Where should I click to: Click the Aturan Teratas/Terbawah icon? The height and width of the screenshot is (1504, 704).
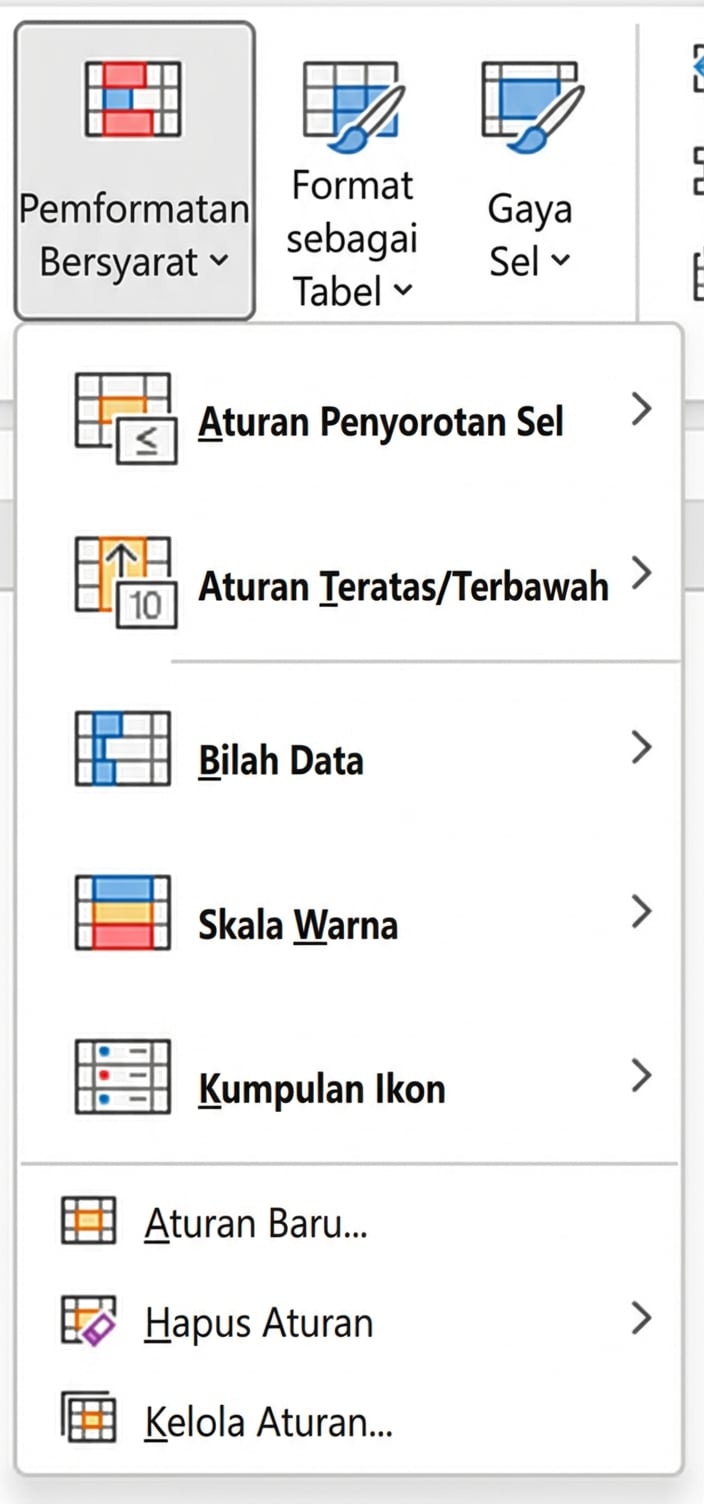pos(124,582)
